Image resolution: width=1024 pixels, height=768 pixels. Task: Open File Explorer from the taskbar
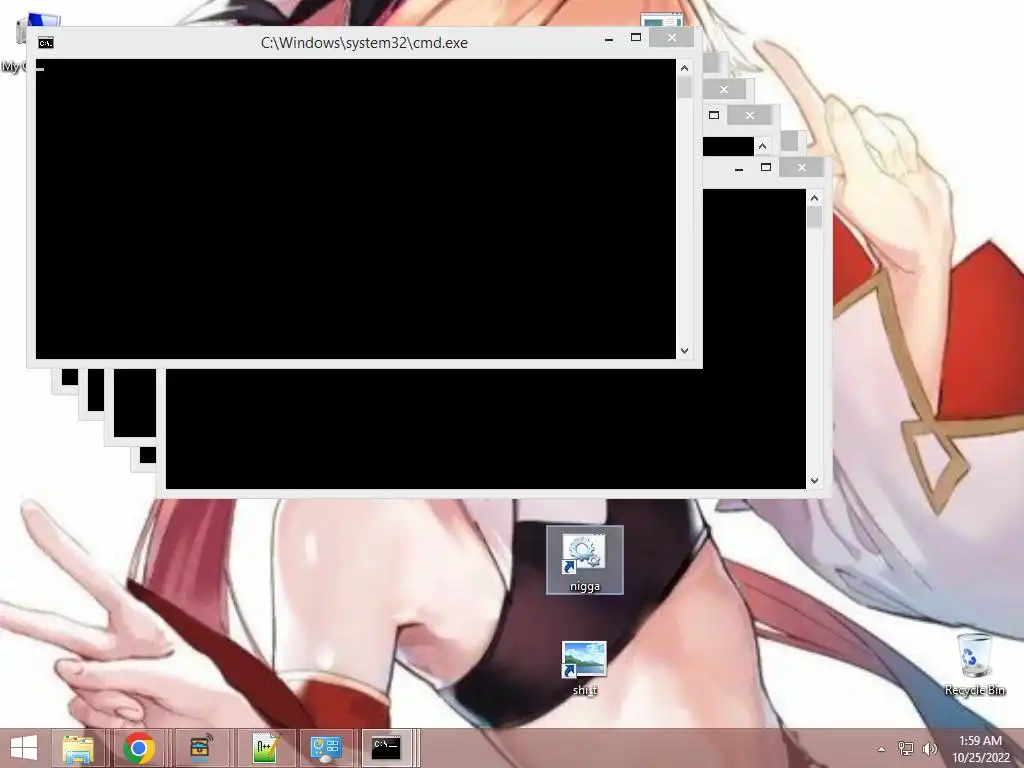[78, 748]
